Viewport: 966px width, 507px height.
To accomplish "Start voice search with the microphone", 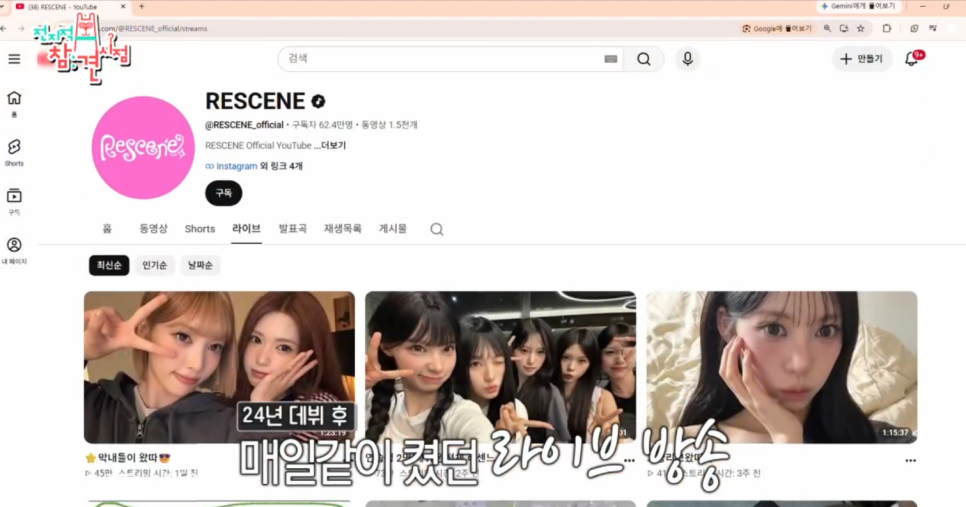I will coord(688,59).
